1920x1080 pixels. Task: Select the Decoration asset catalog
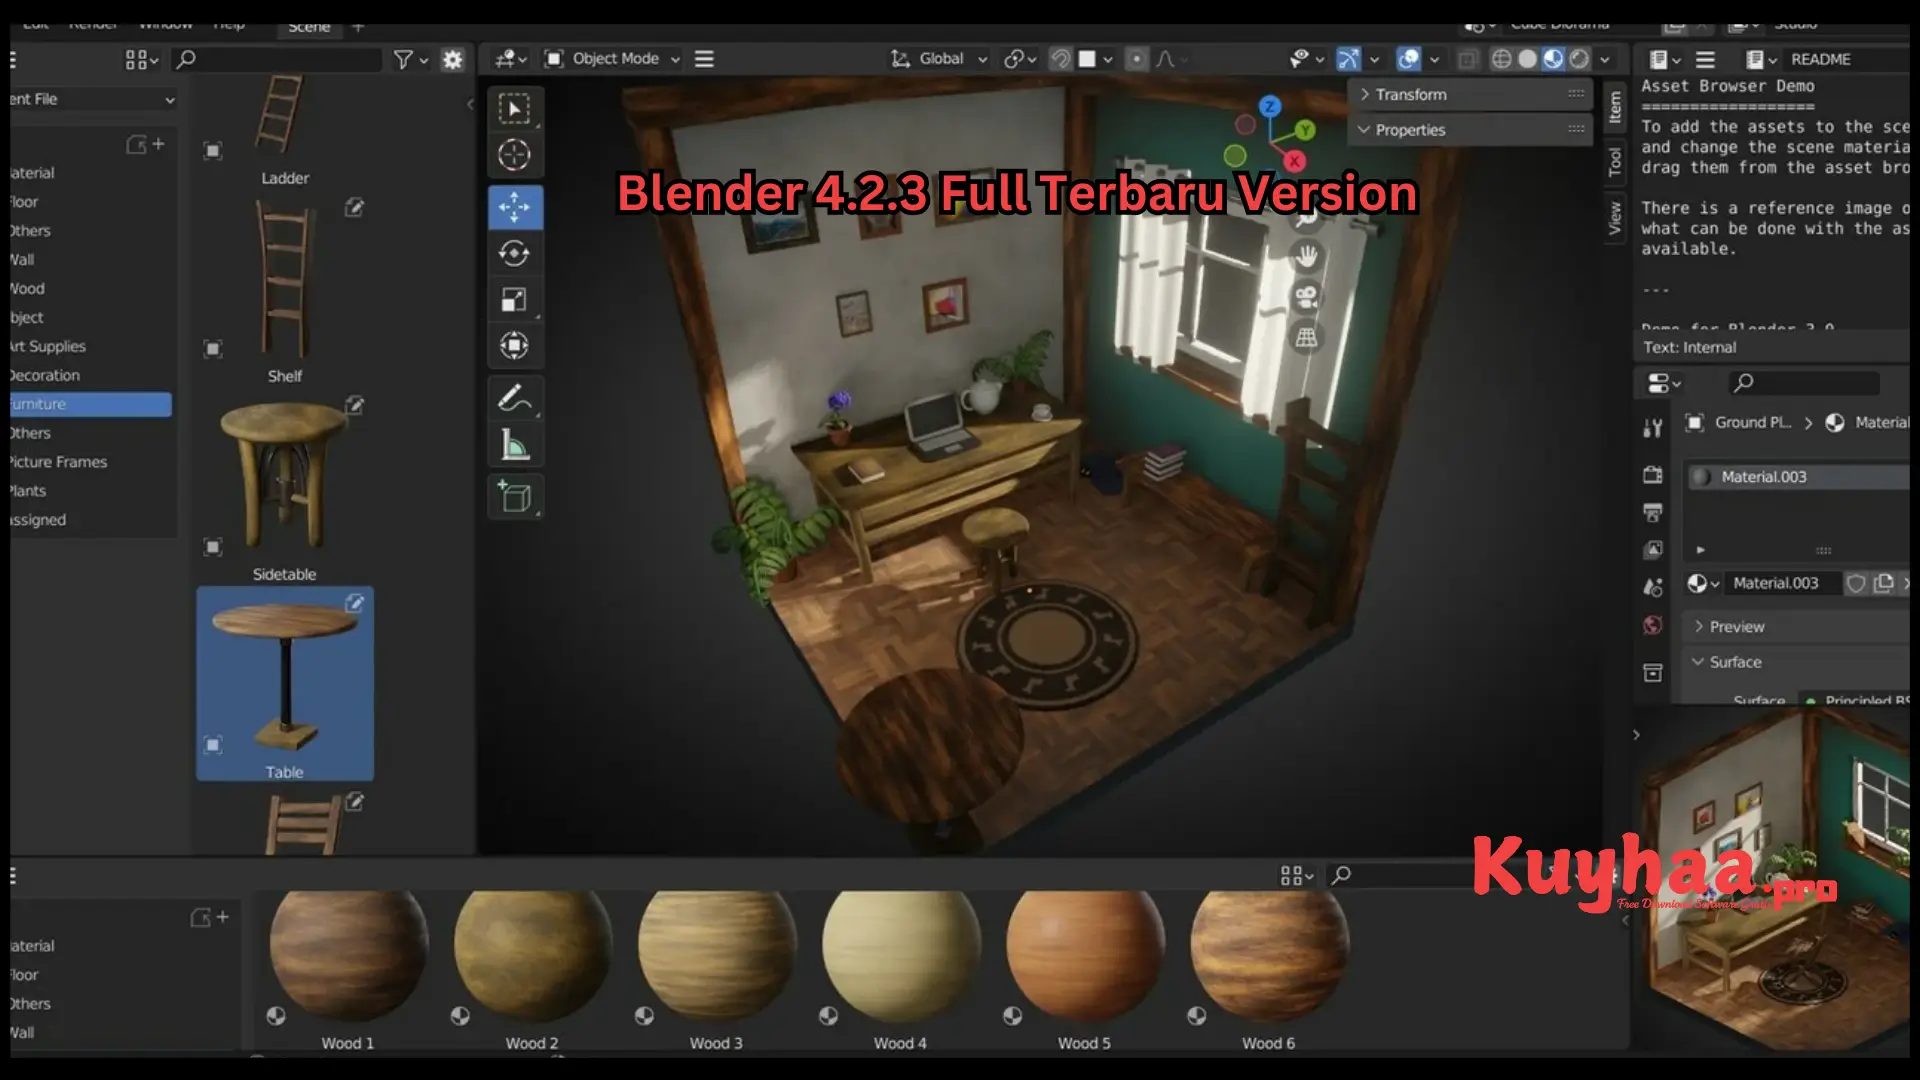coord(91,375)
